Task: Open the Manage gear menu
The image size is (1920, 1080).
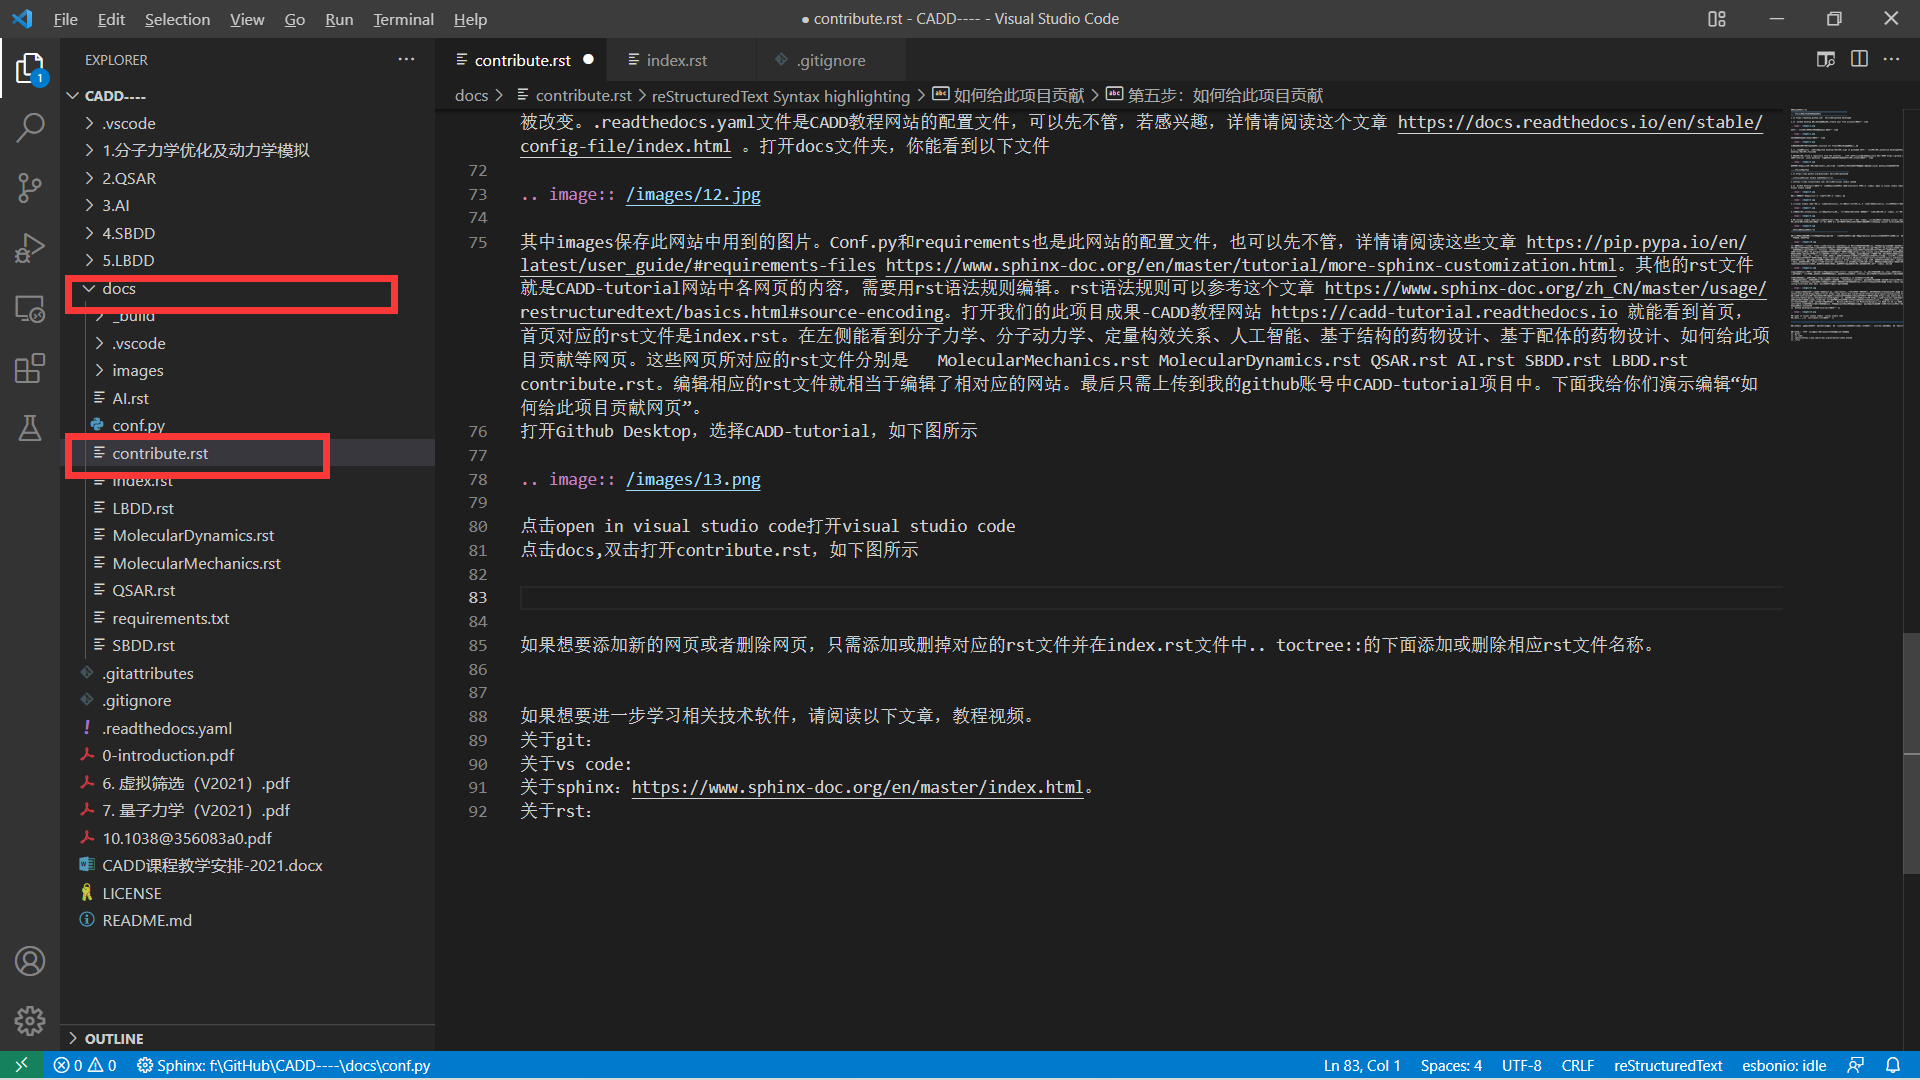Action: (x=30, y=1020)
